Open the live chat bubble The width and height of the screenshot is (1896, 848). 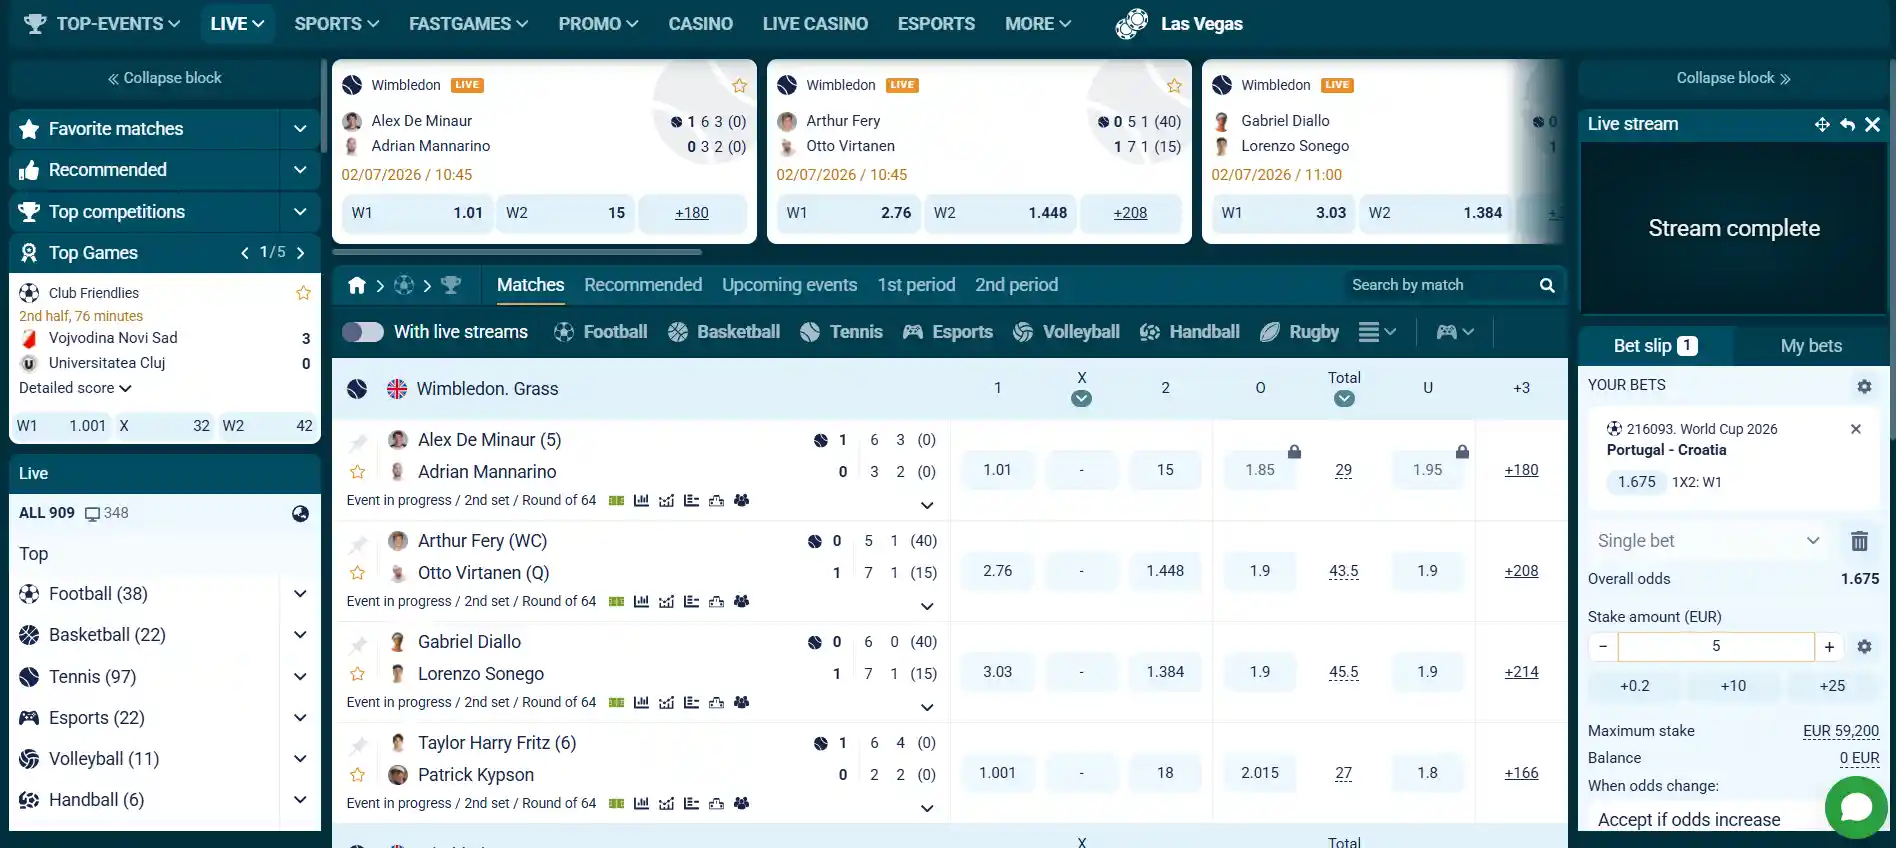pyautogui.click(x=1856, y=806)
